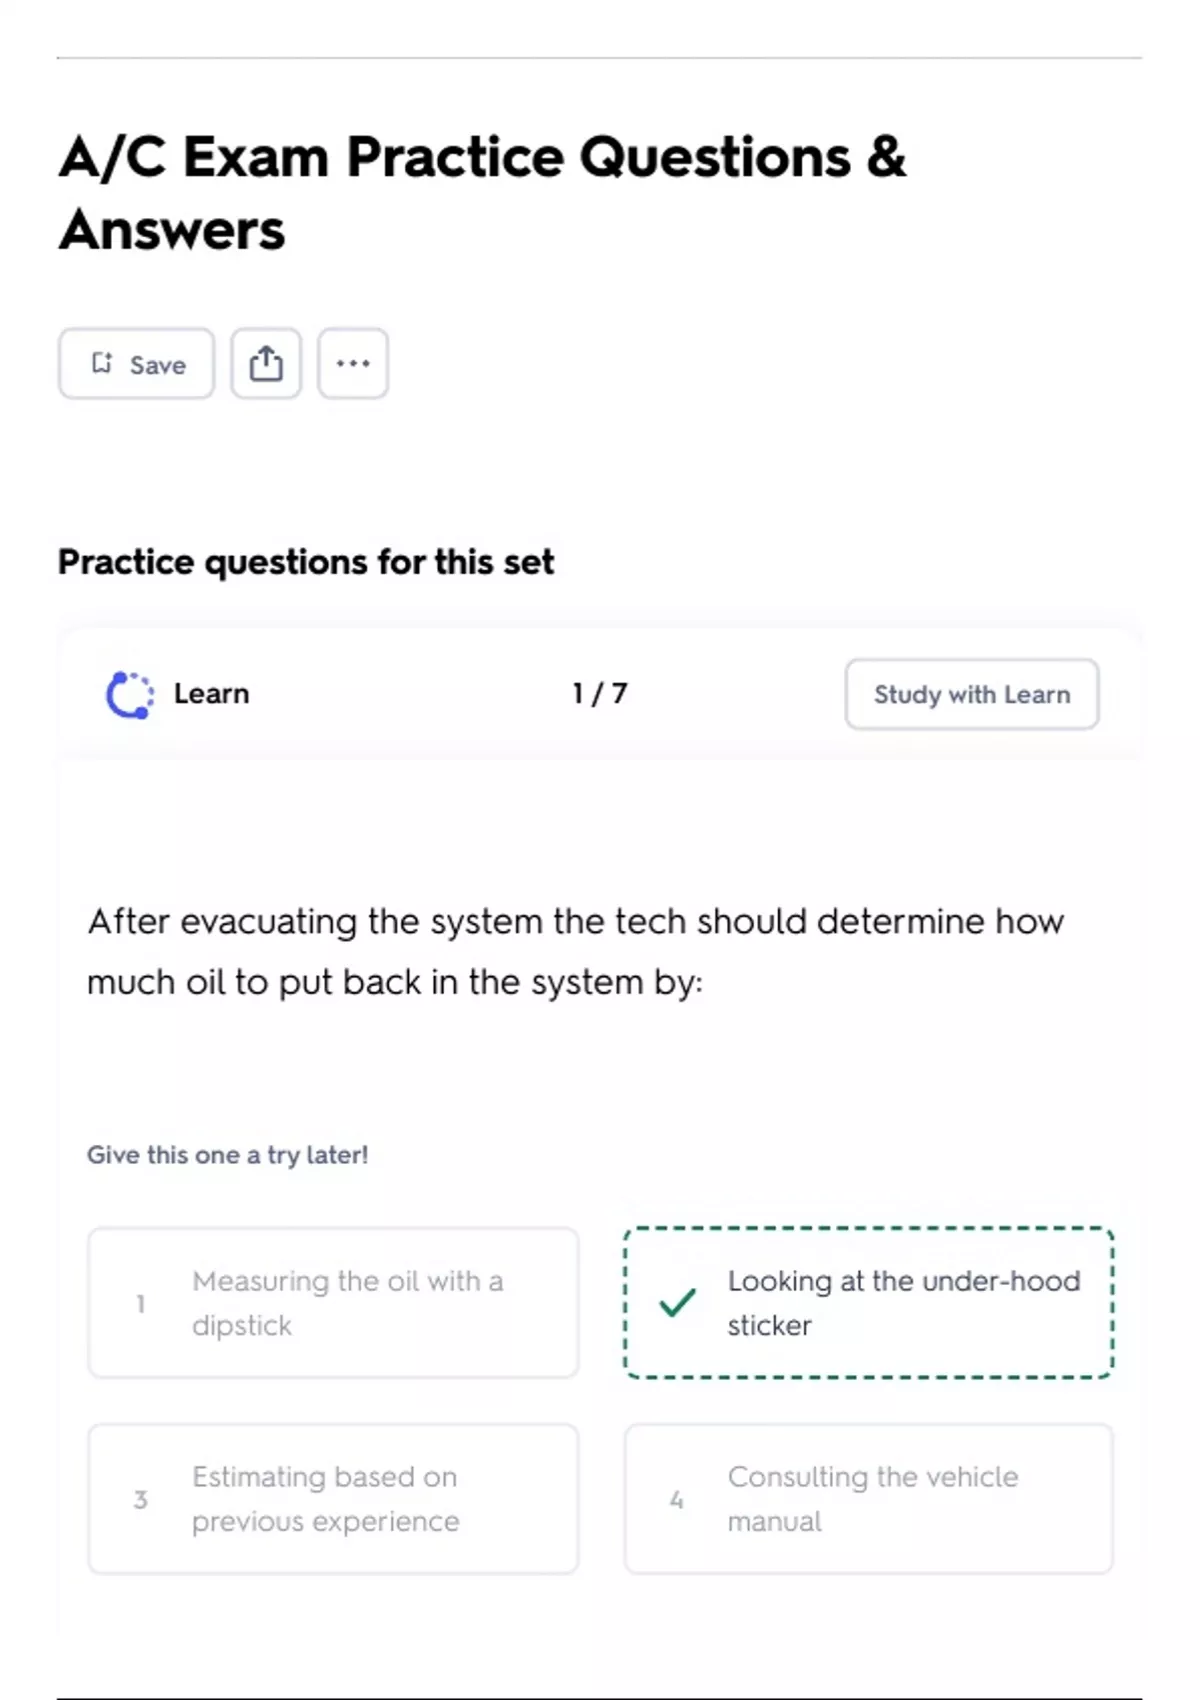
Task: Choose Estimating based on previous experience
Action: pos(333,1499)
